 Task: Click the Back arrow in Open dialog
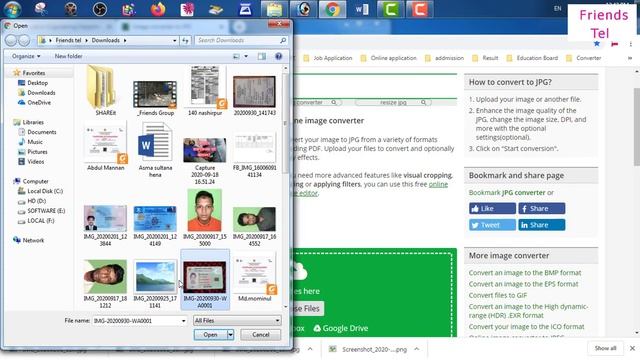point(11,40)
